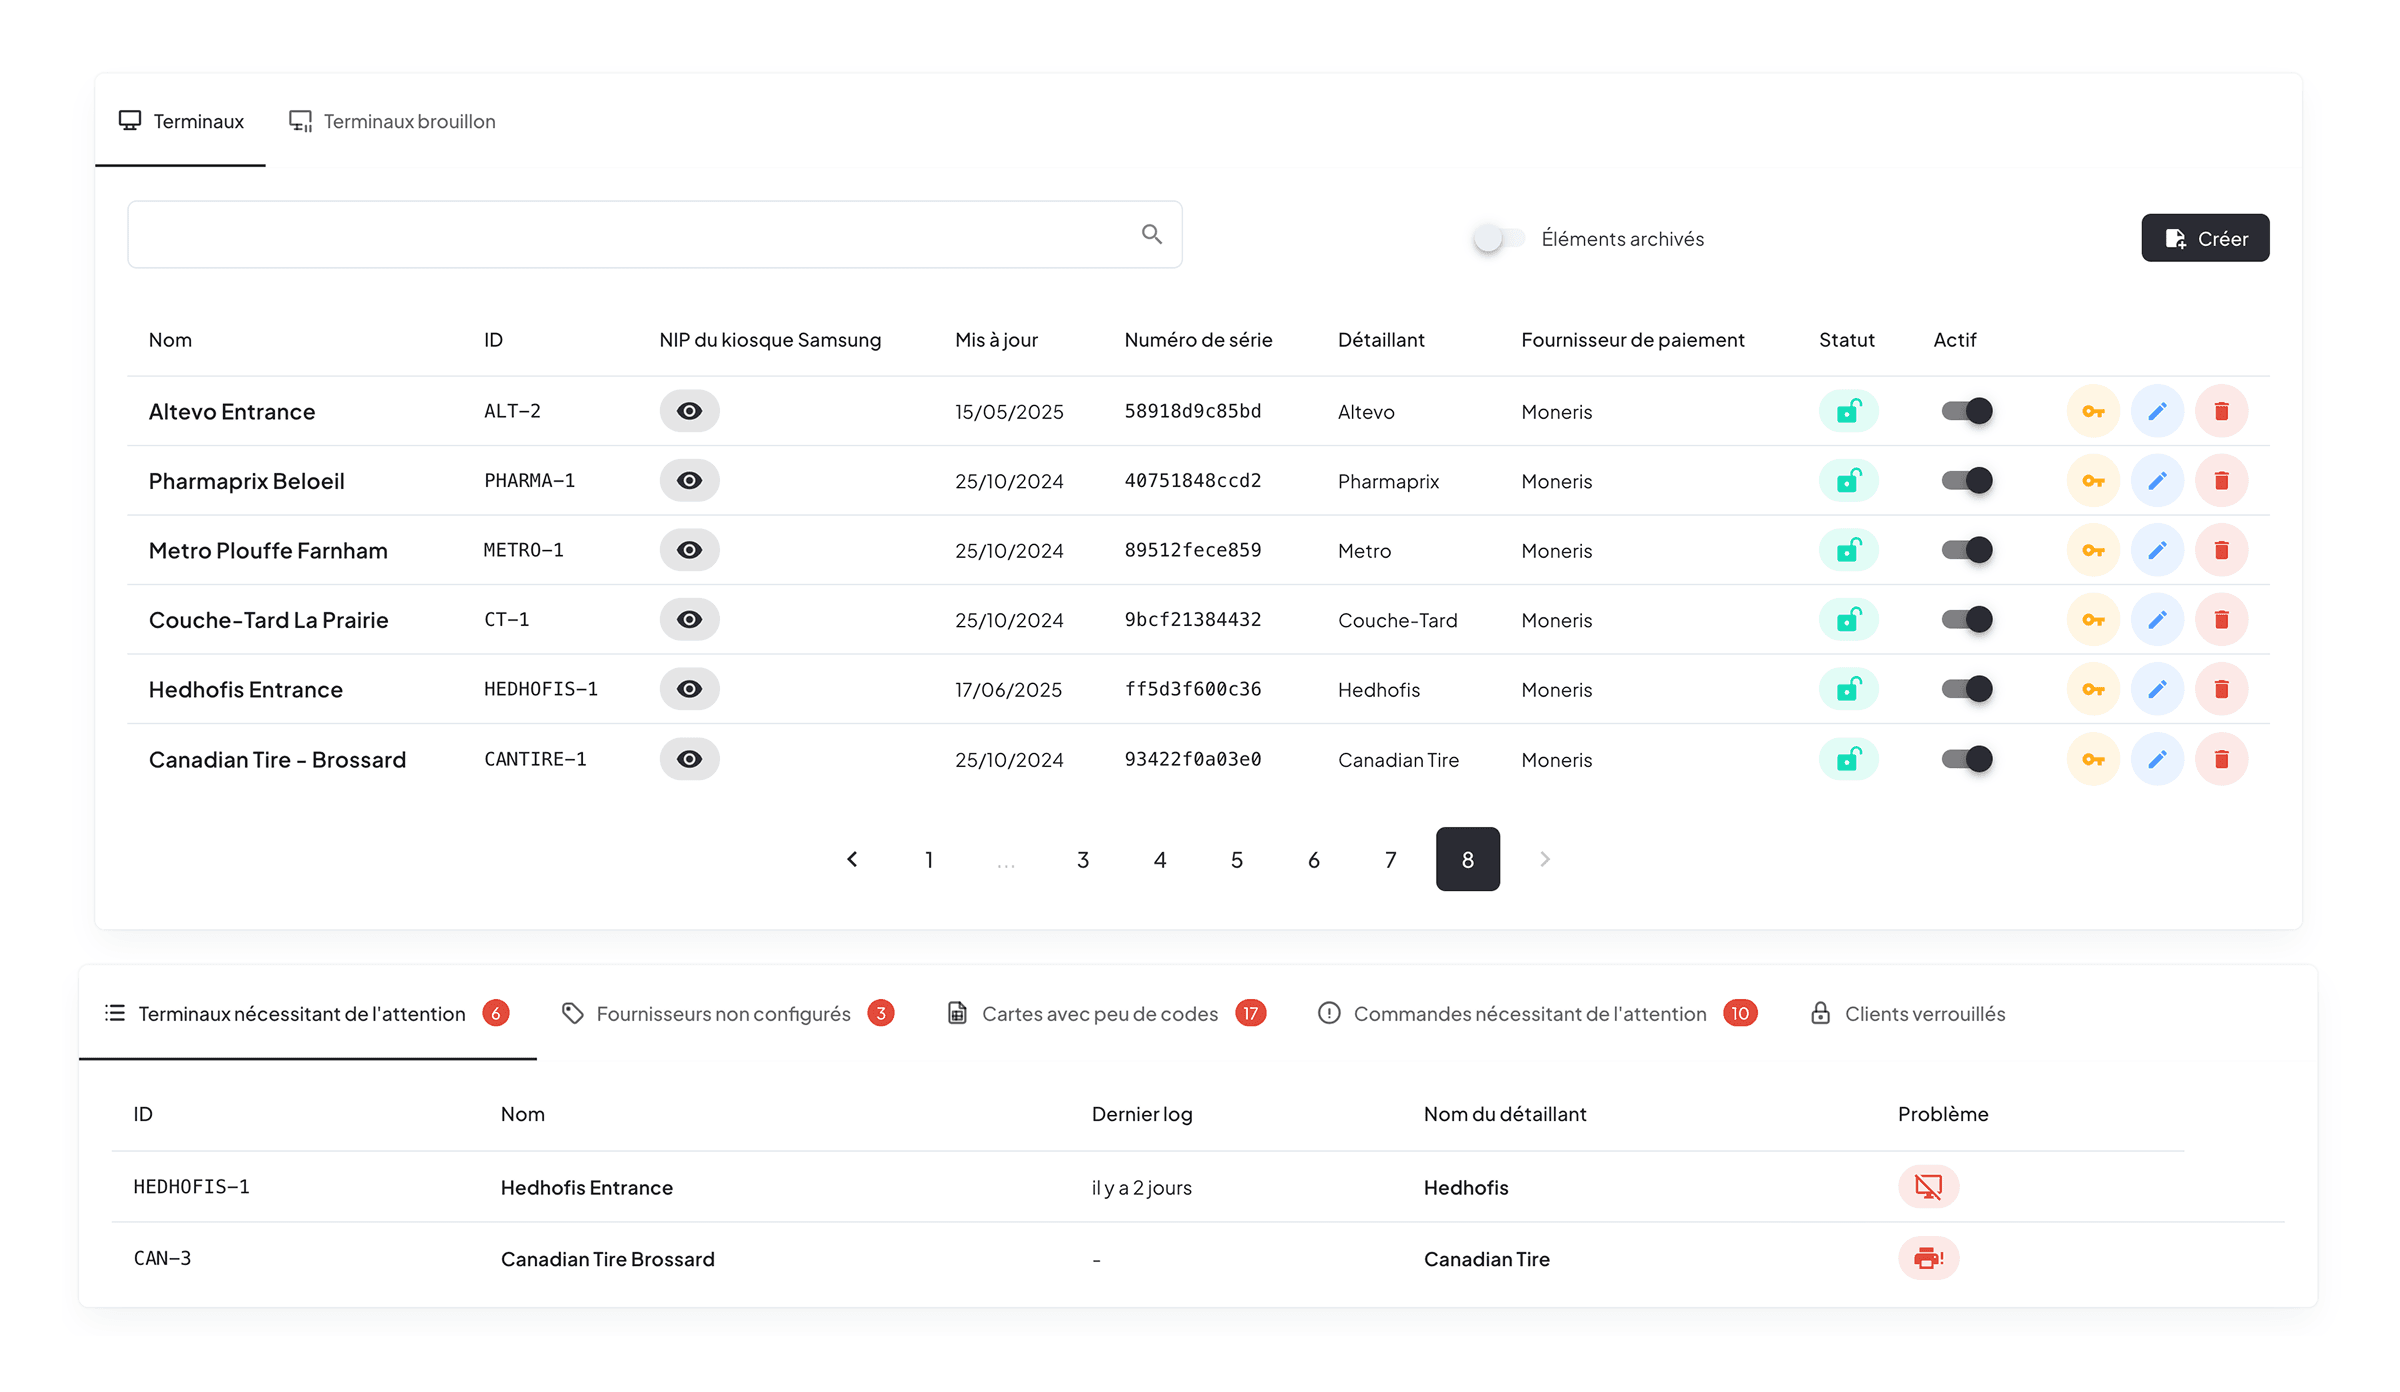Go to previous page chevron
The height and width of the screenshot is (1392, 2400).
click(852, 859)
